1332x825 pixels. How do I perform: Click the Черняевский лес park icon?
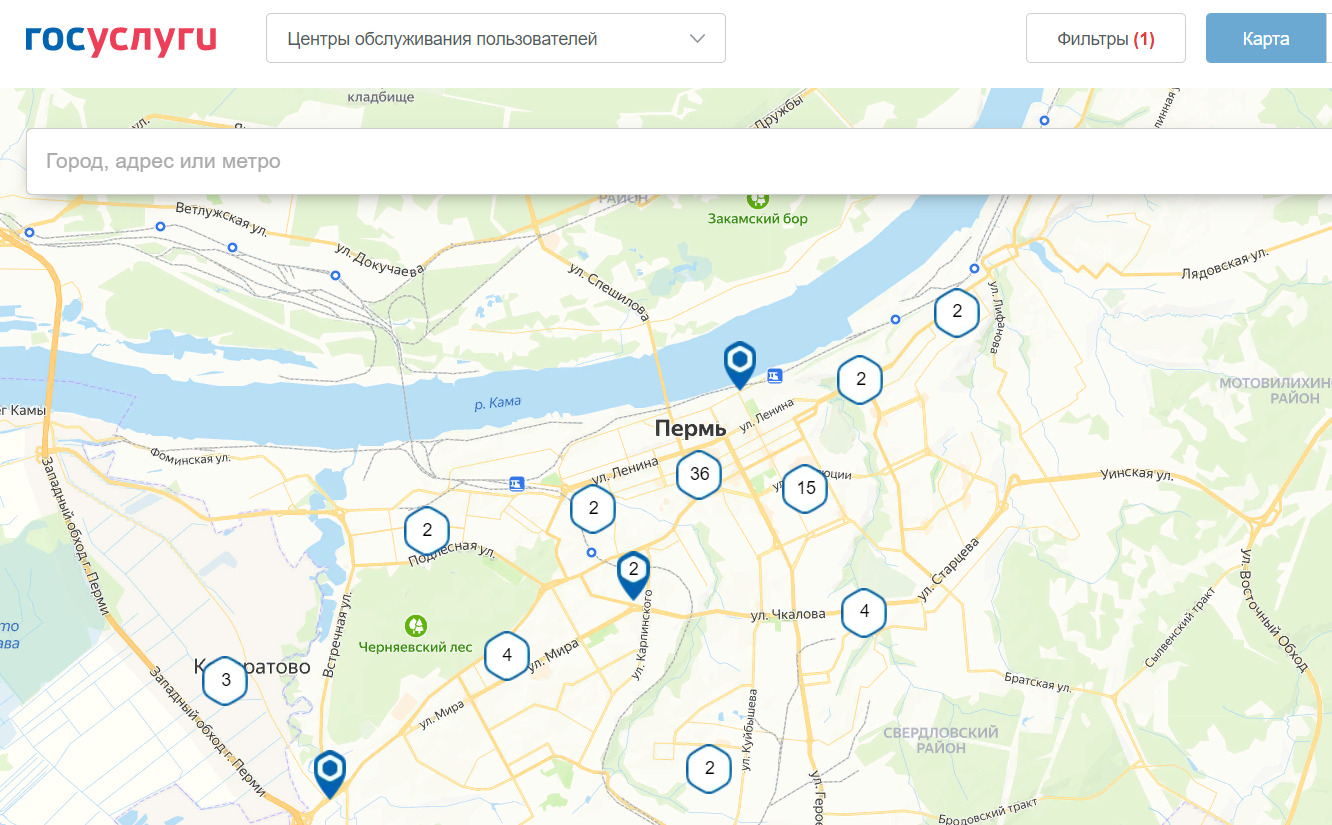[416, 626]
